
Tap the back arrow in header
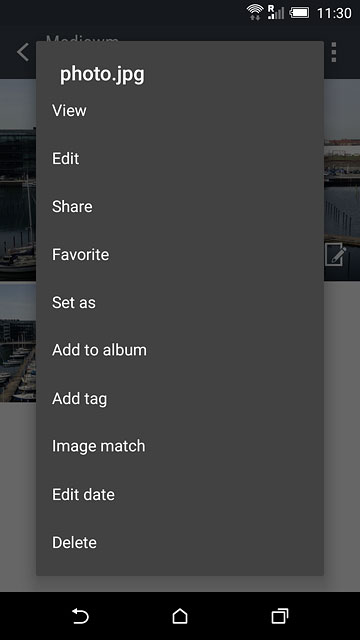point(23,52)
